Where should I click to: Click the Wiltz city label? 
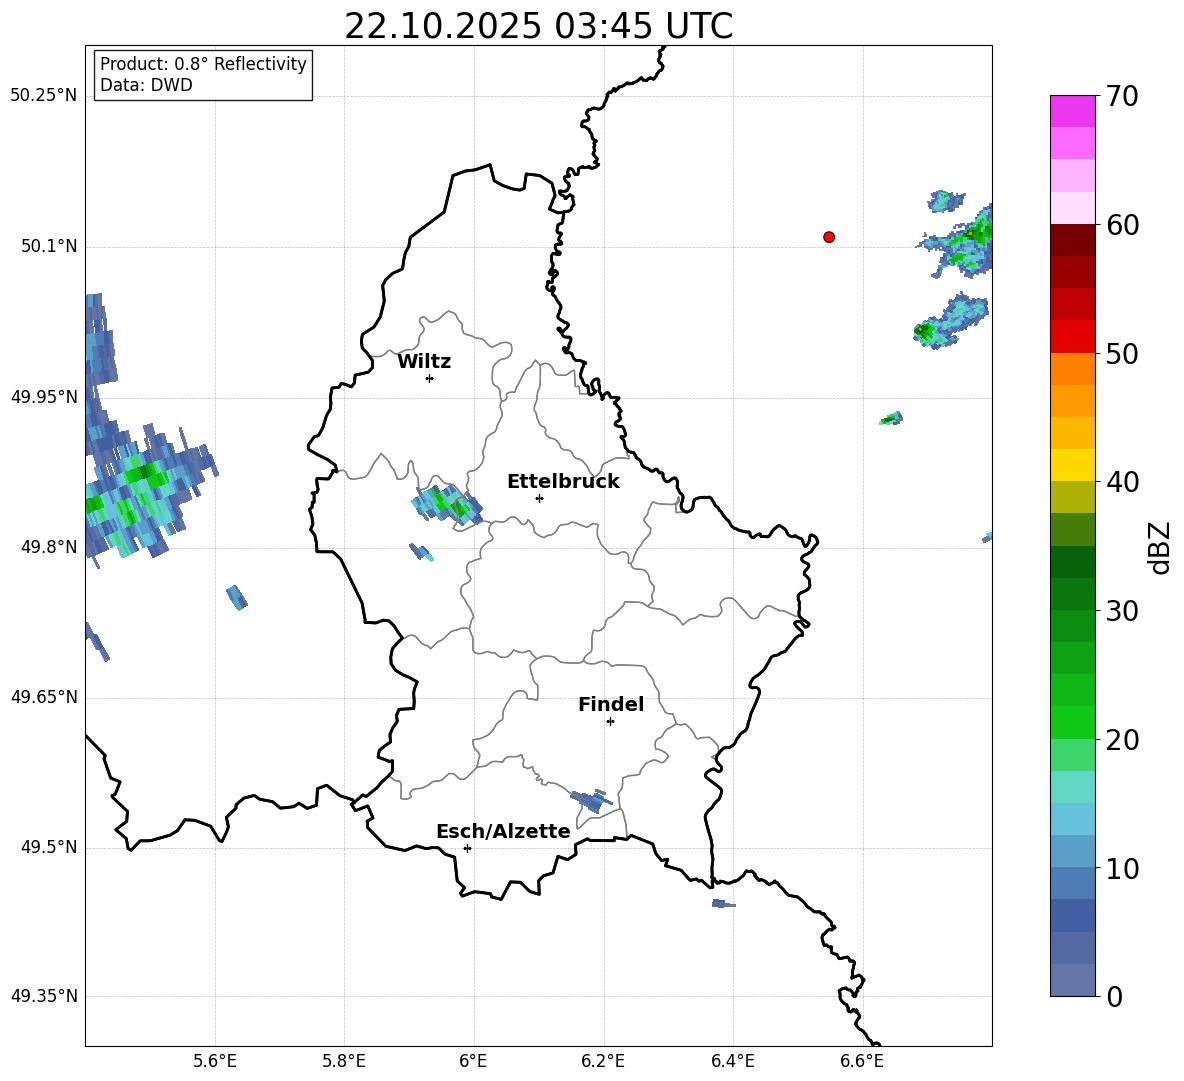tap(424, 362)
